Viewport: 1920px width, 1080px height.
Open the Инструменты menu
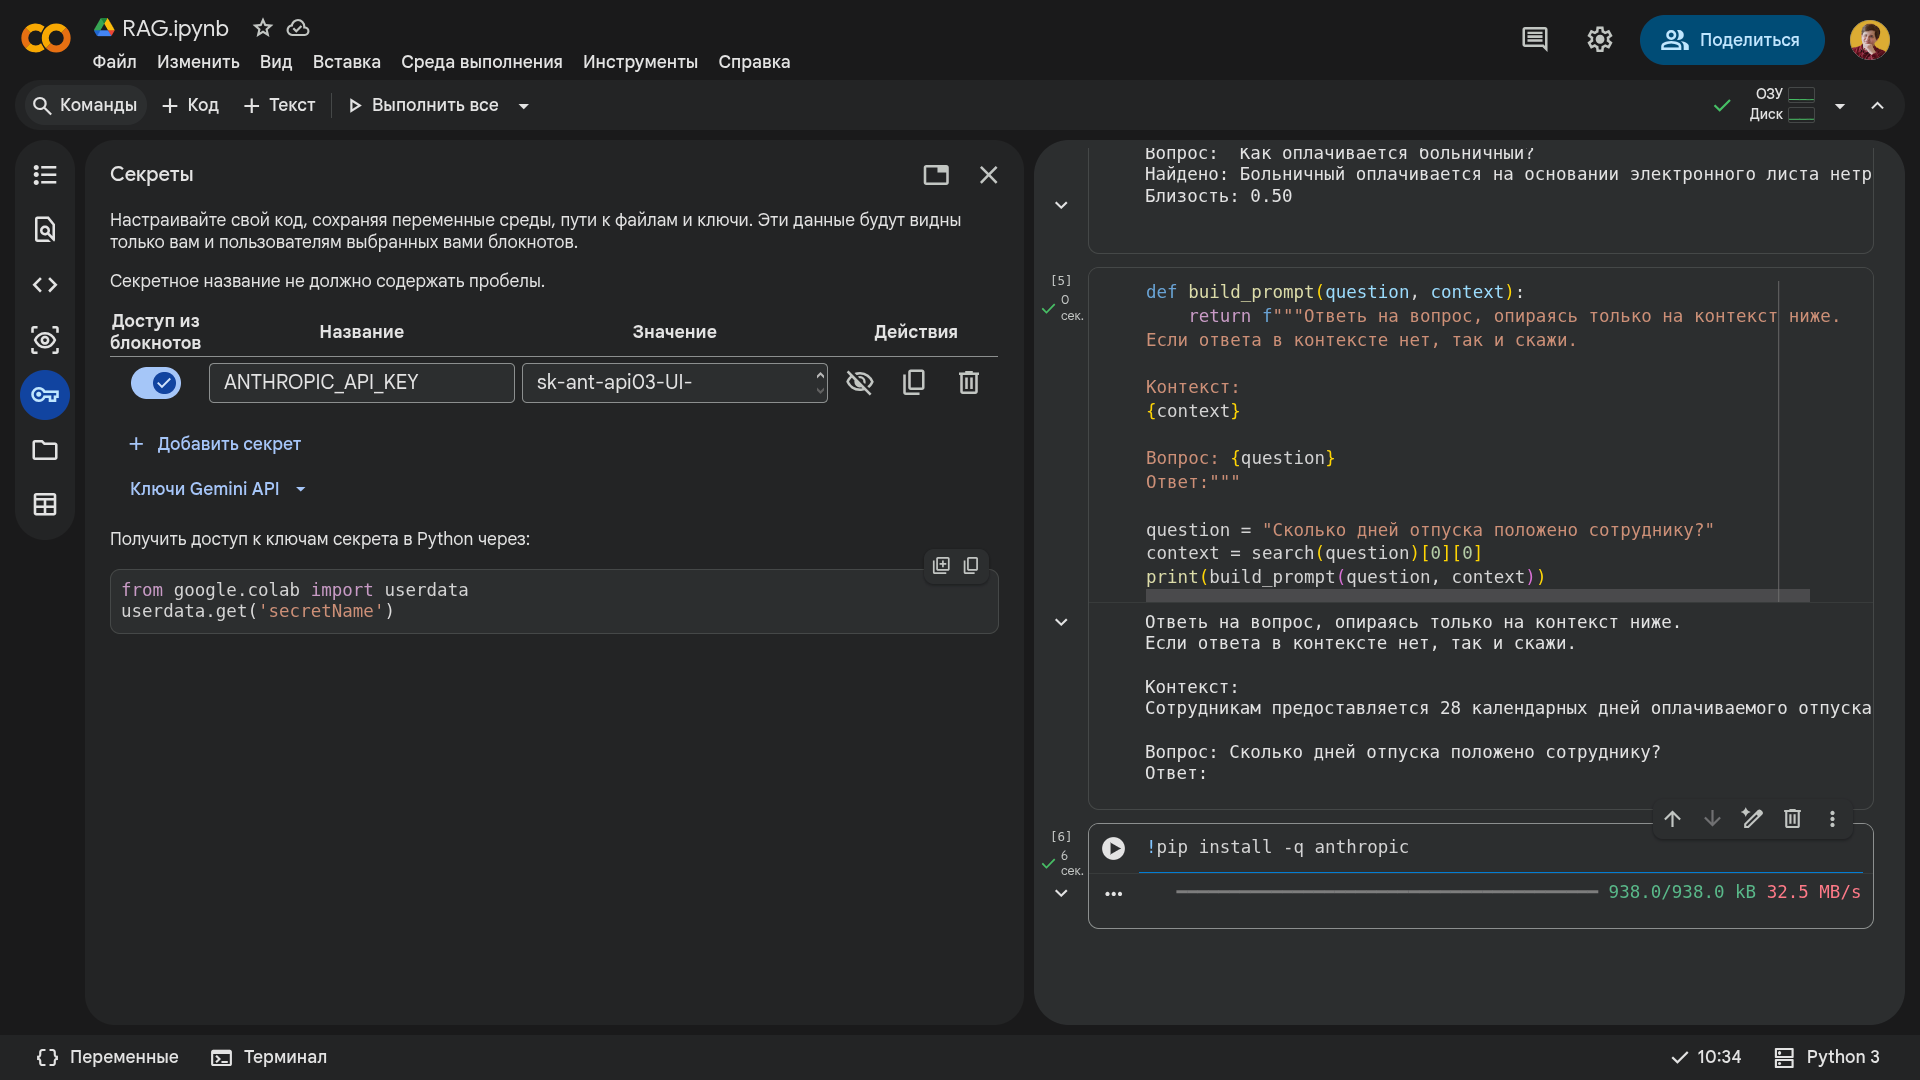pos(640,62)
